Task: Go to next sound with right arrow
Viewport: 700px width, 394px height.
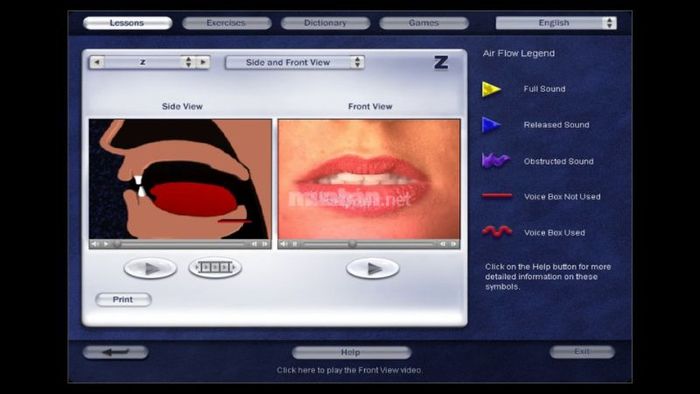Action: point(203,62)
